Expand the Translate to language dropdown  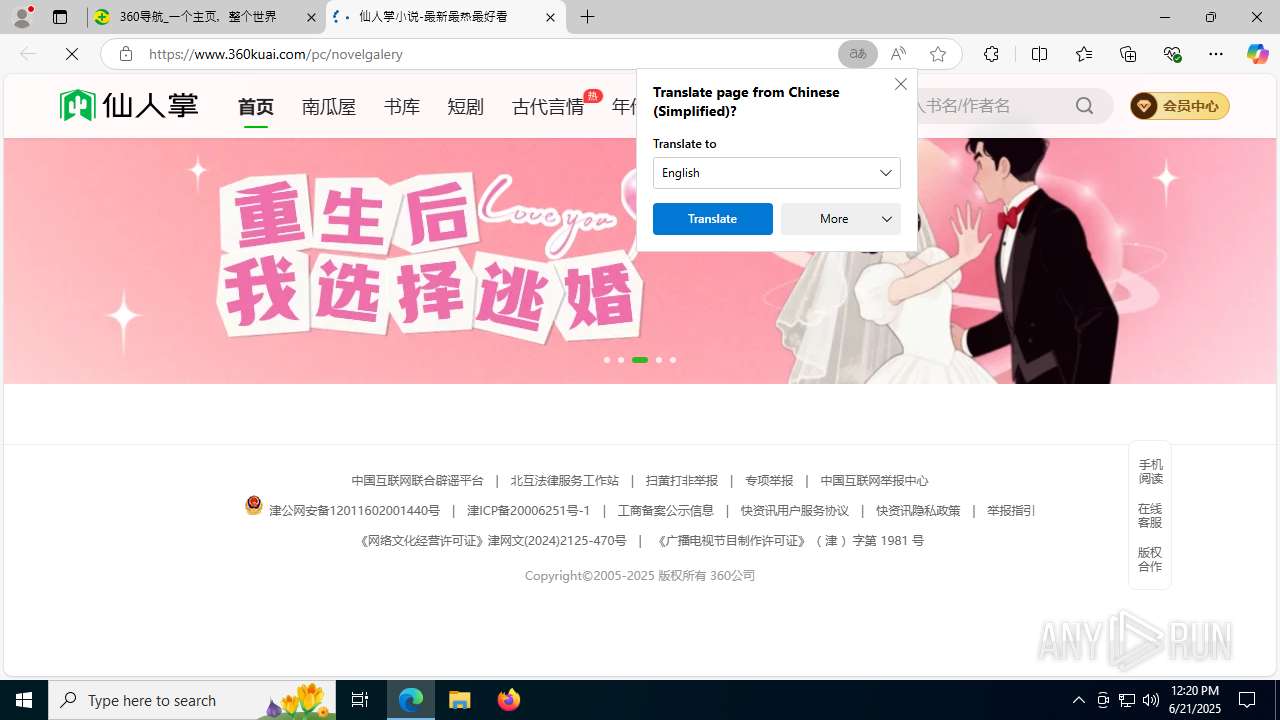coord(777,173)
